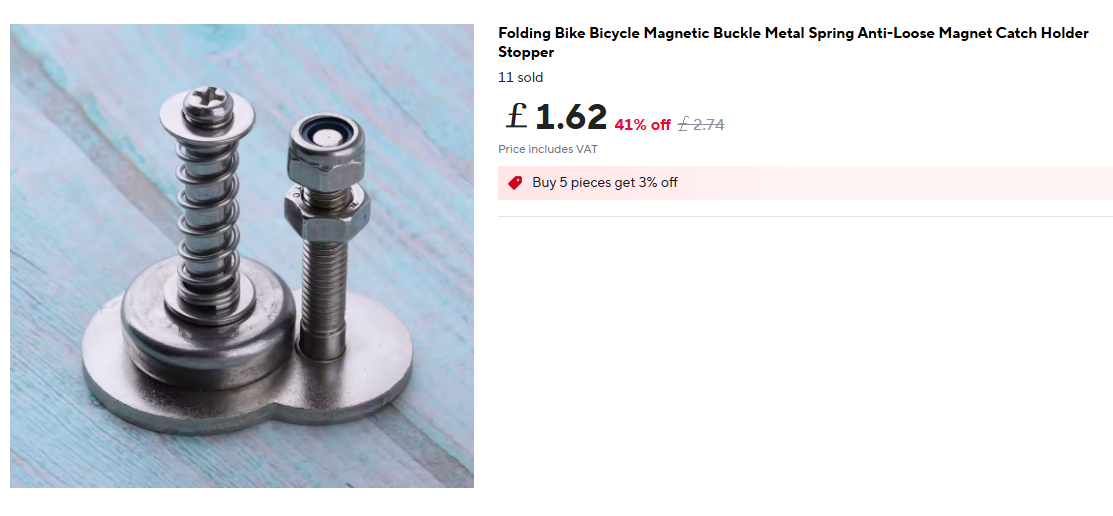Screen dimensions: 1113x516
Task: Click the 41% off discount label
Action: coord(642,125)
